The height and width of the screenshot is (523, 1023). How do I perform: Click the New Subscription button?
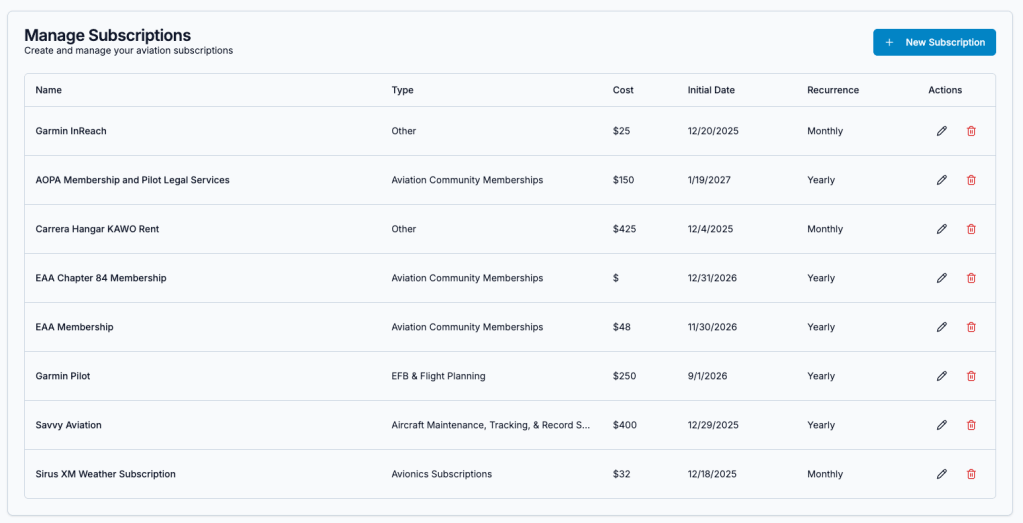pos(934,42)
